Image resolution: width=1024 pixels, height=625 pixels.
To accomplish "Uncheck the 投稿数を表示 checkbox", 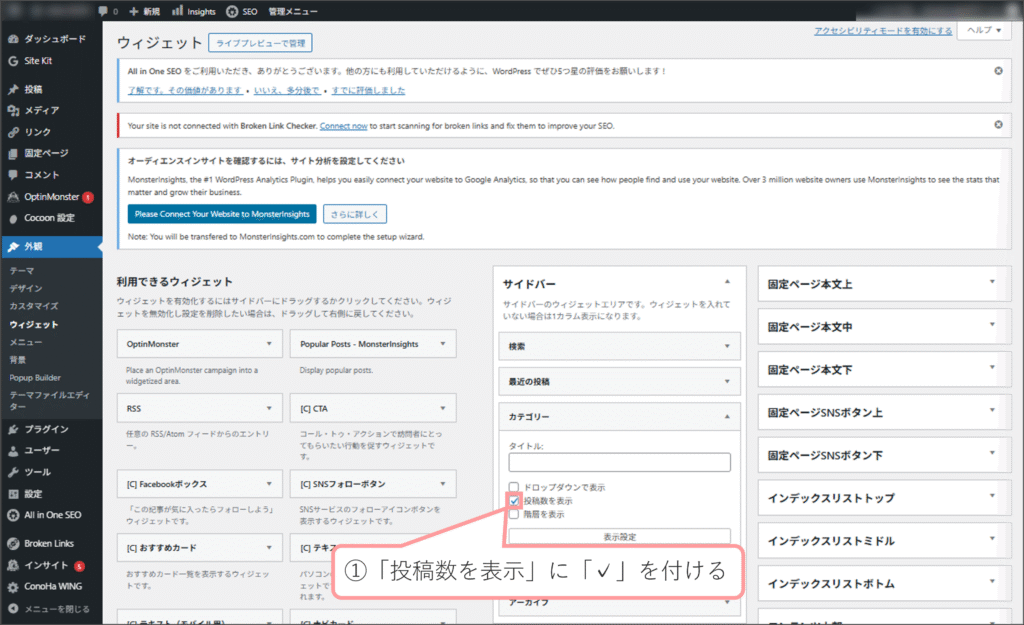I will tap(514, 501).
